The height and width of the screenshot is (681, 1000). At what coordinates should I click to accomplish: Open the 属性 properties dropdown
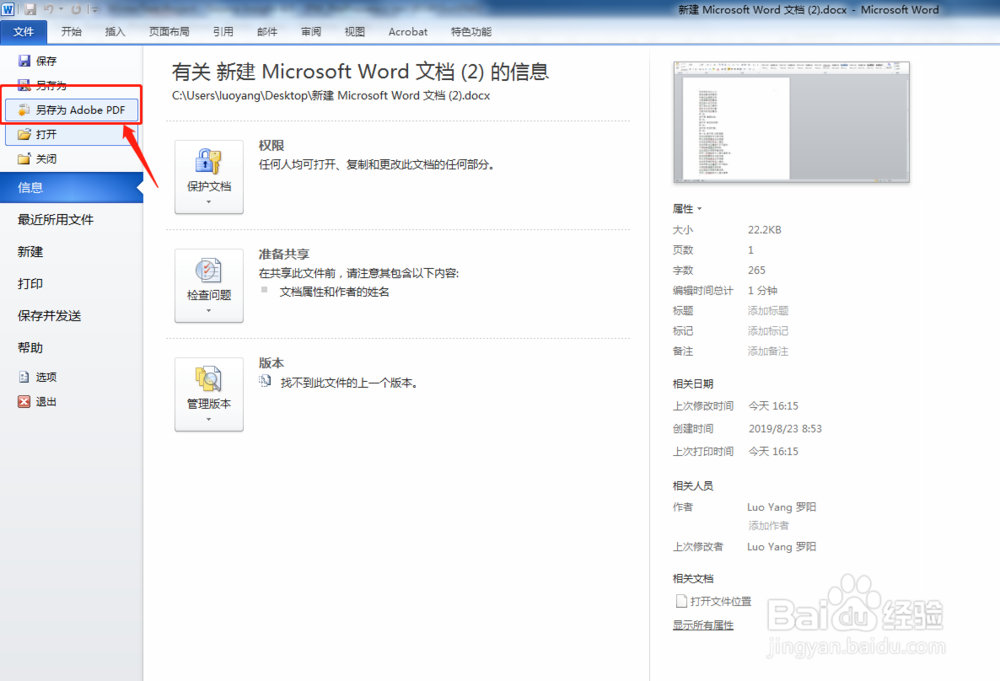(x=687, y=209)
